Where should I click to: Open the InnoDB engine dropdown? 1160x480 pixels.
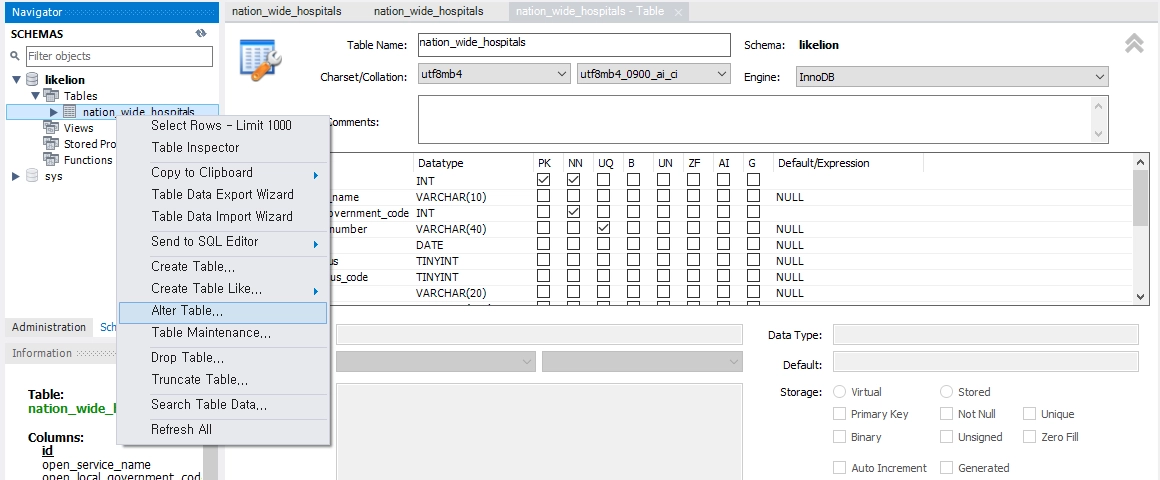click(x=951, y=77)
